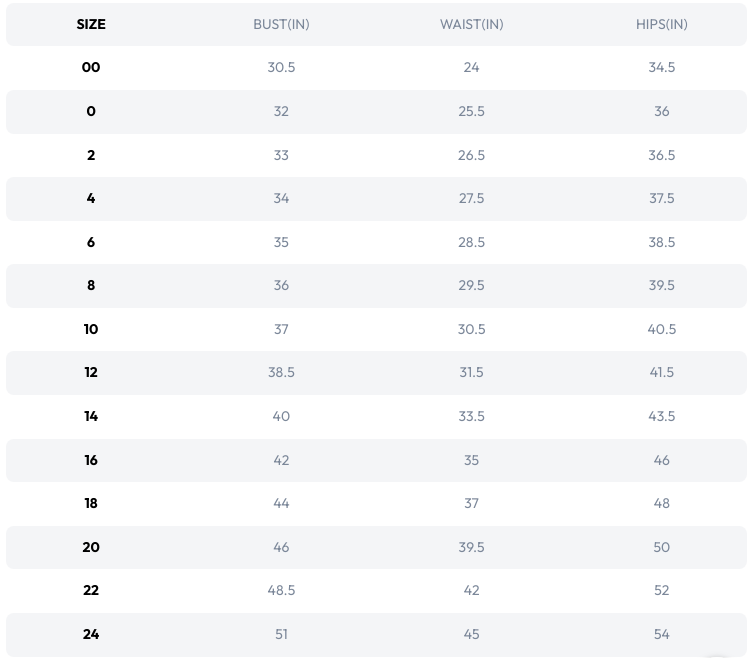Click the waist value 24 for size 00
The image size is (752, 658).
tap(471, 68)
